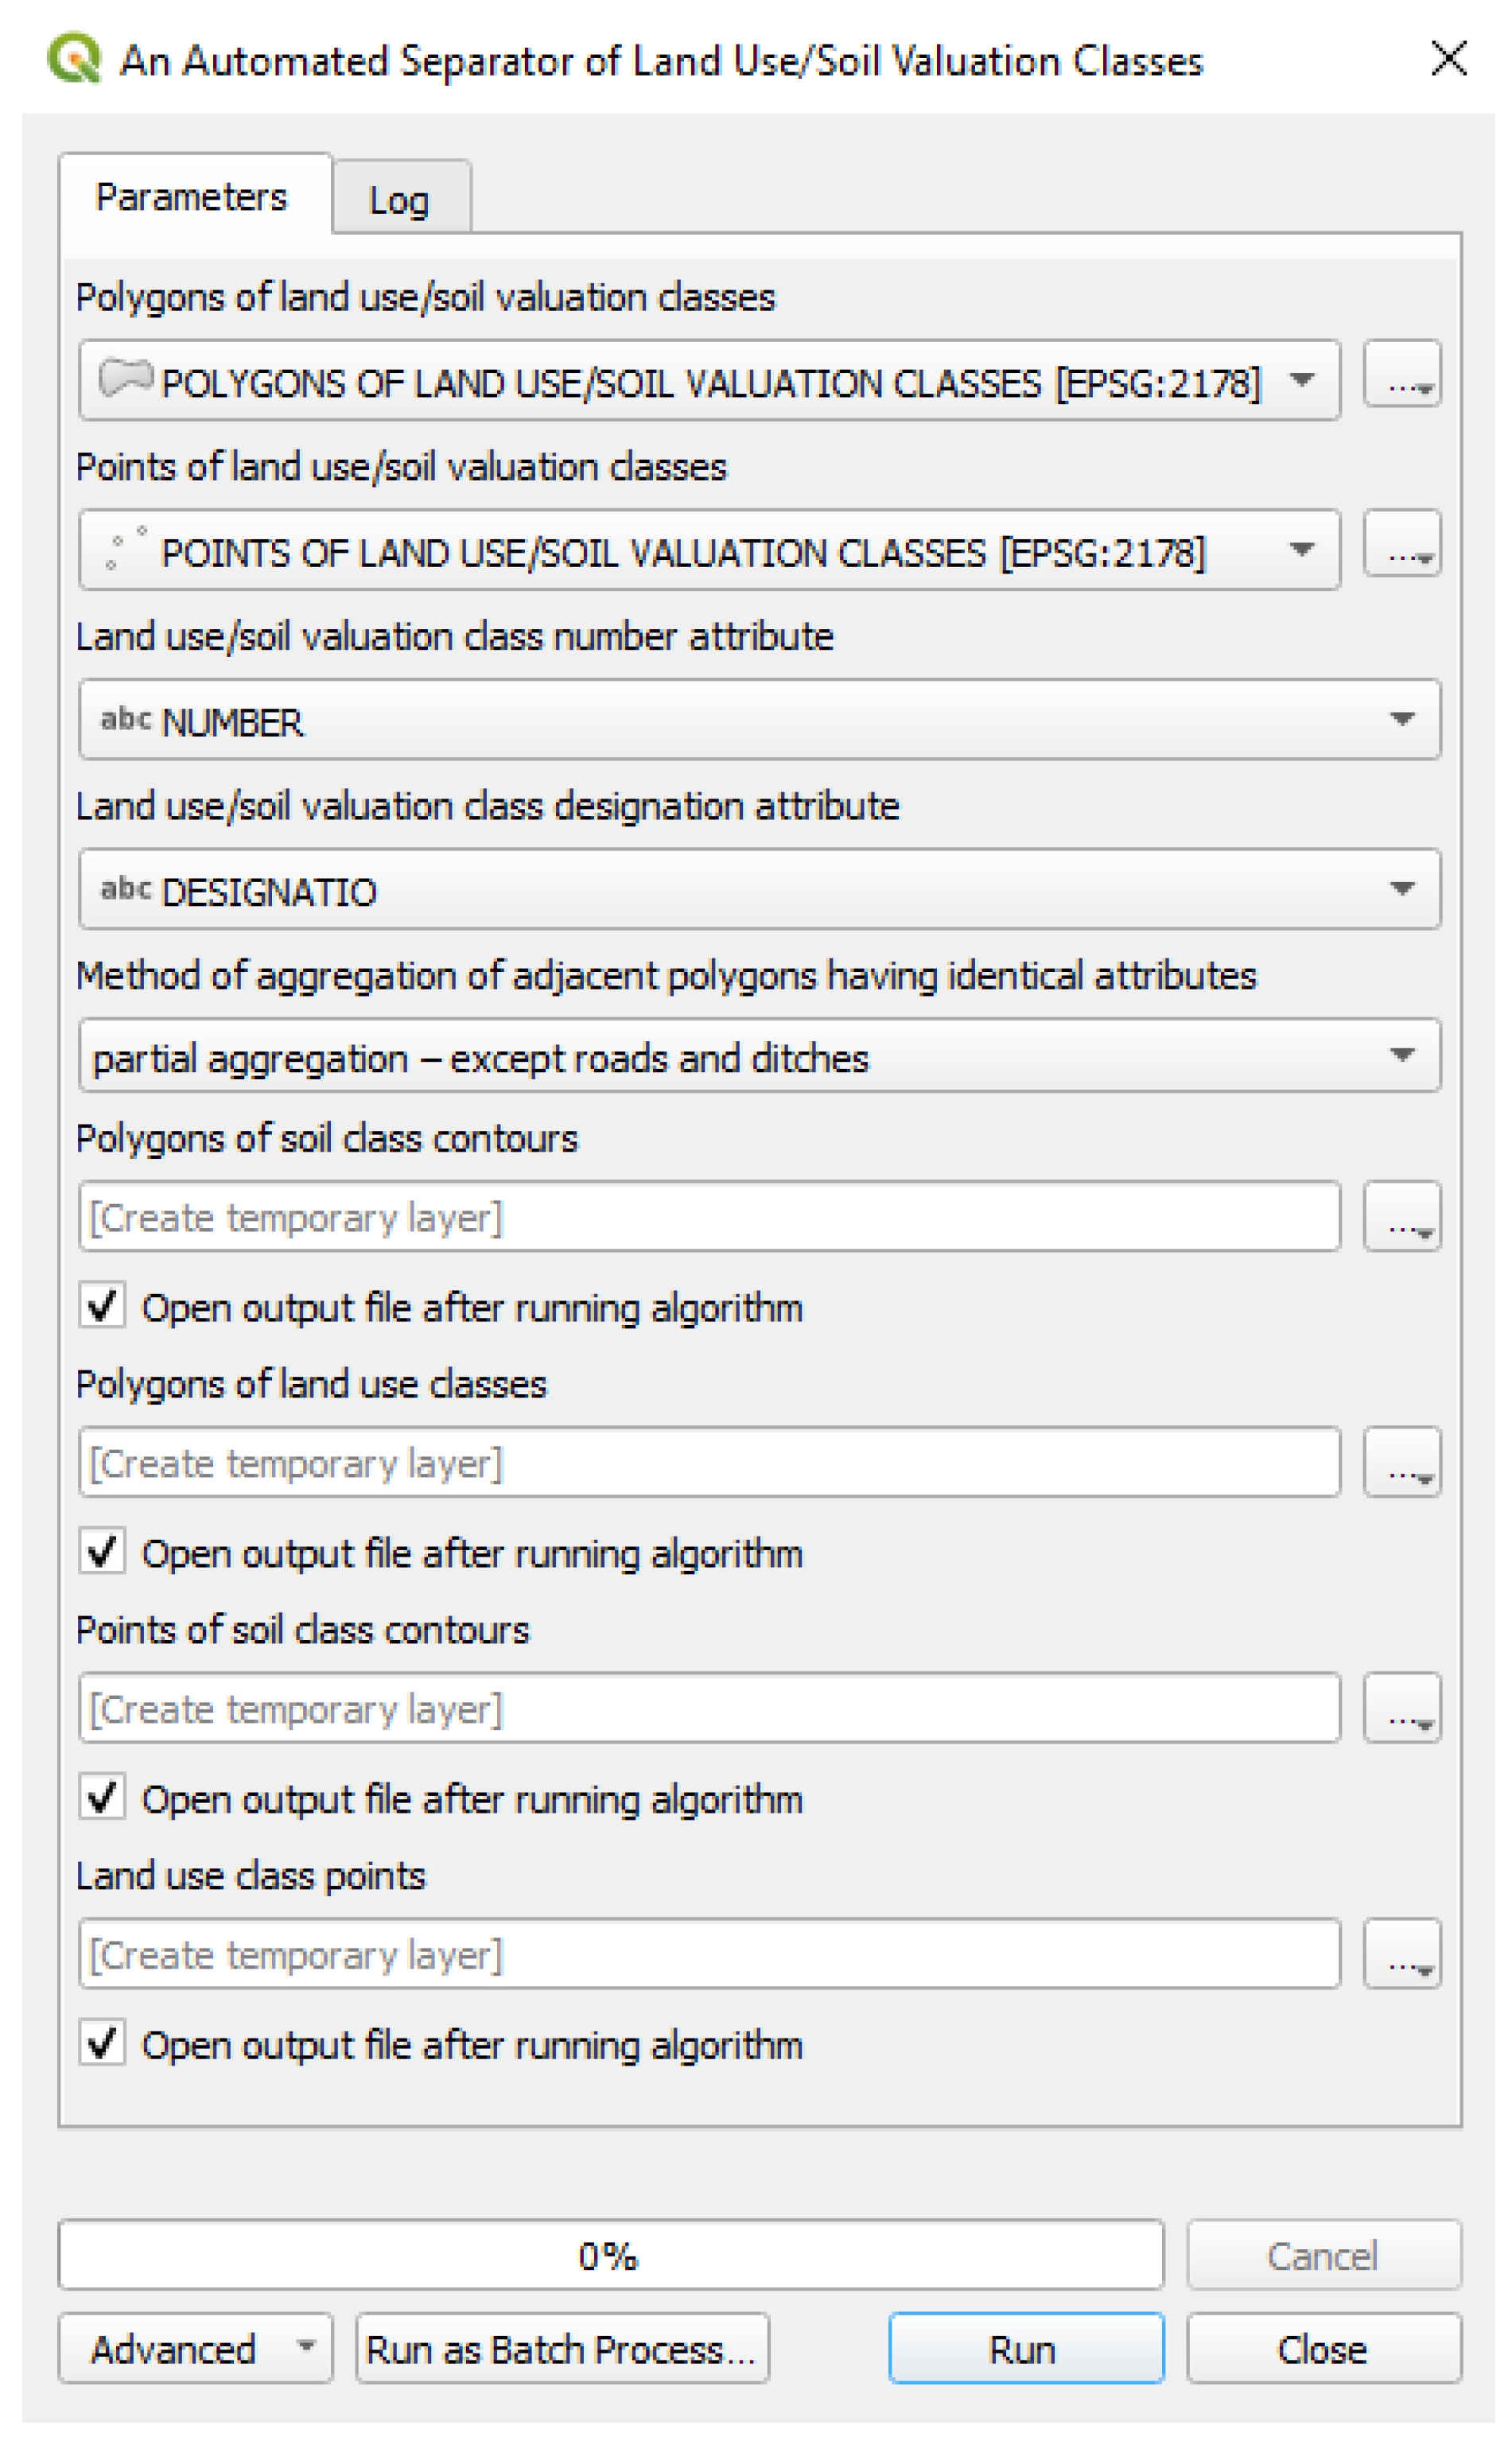Click the 0% progress bar

click(x=610, y=2255)
